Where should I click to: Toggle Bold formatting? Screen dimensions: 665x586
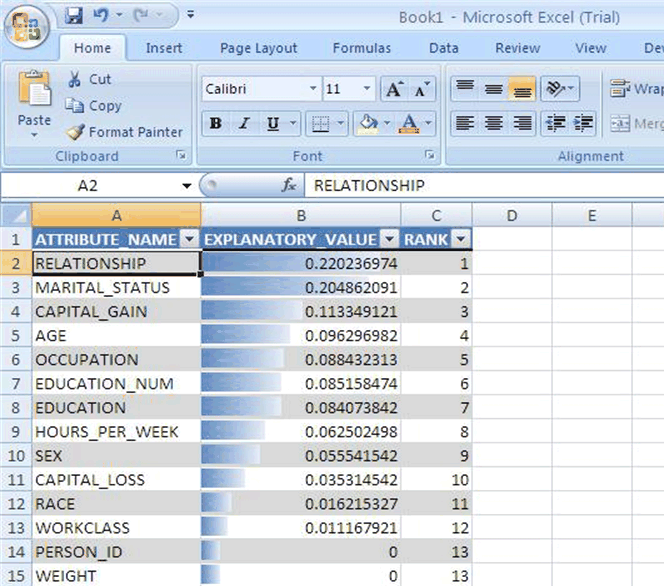tap(215, 124)
